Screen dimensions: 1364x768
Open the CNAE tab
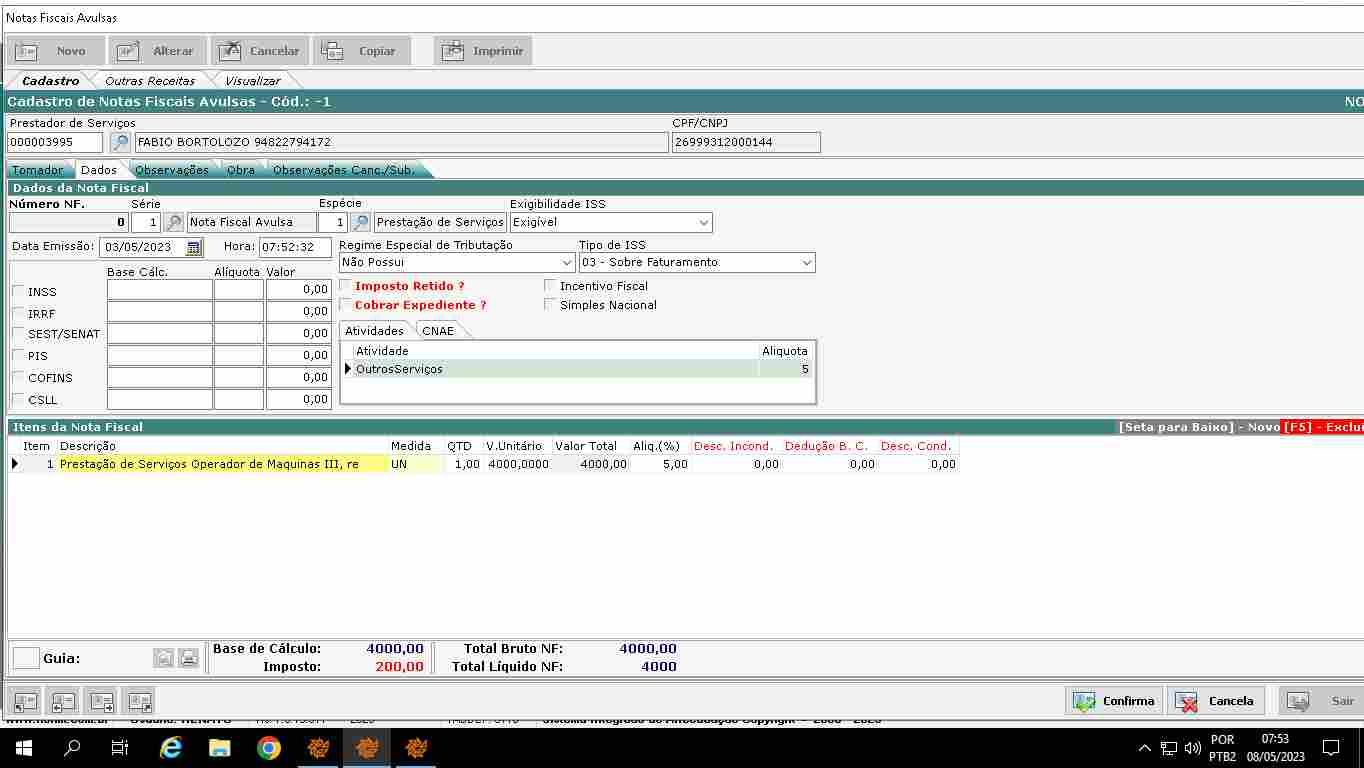click(x=438, y=331)
